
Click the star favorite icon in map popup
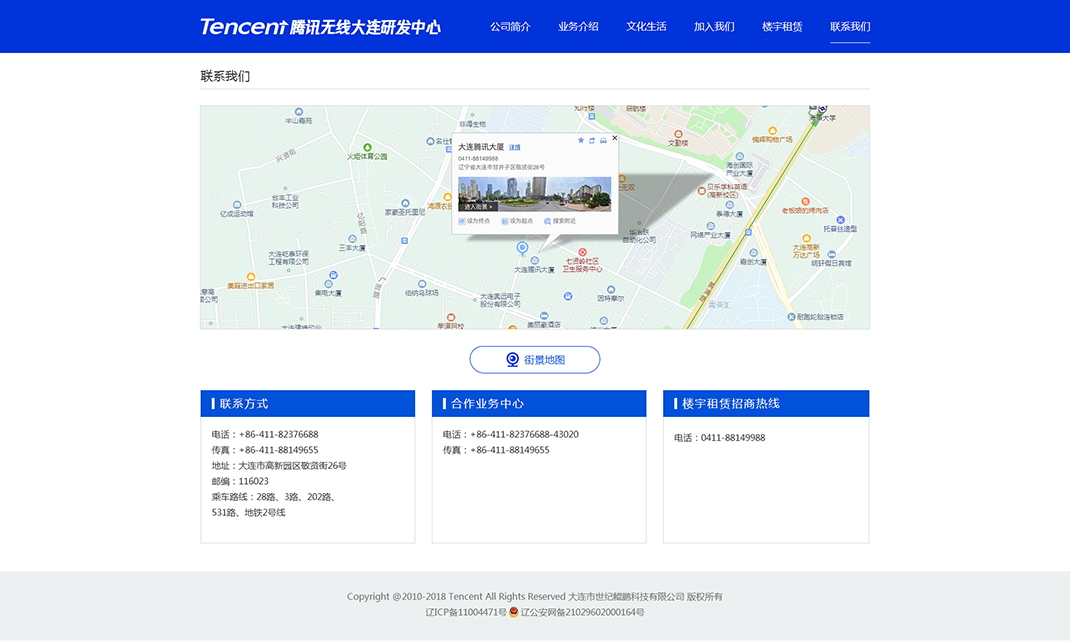point(581,140)
